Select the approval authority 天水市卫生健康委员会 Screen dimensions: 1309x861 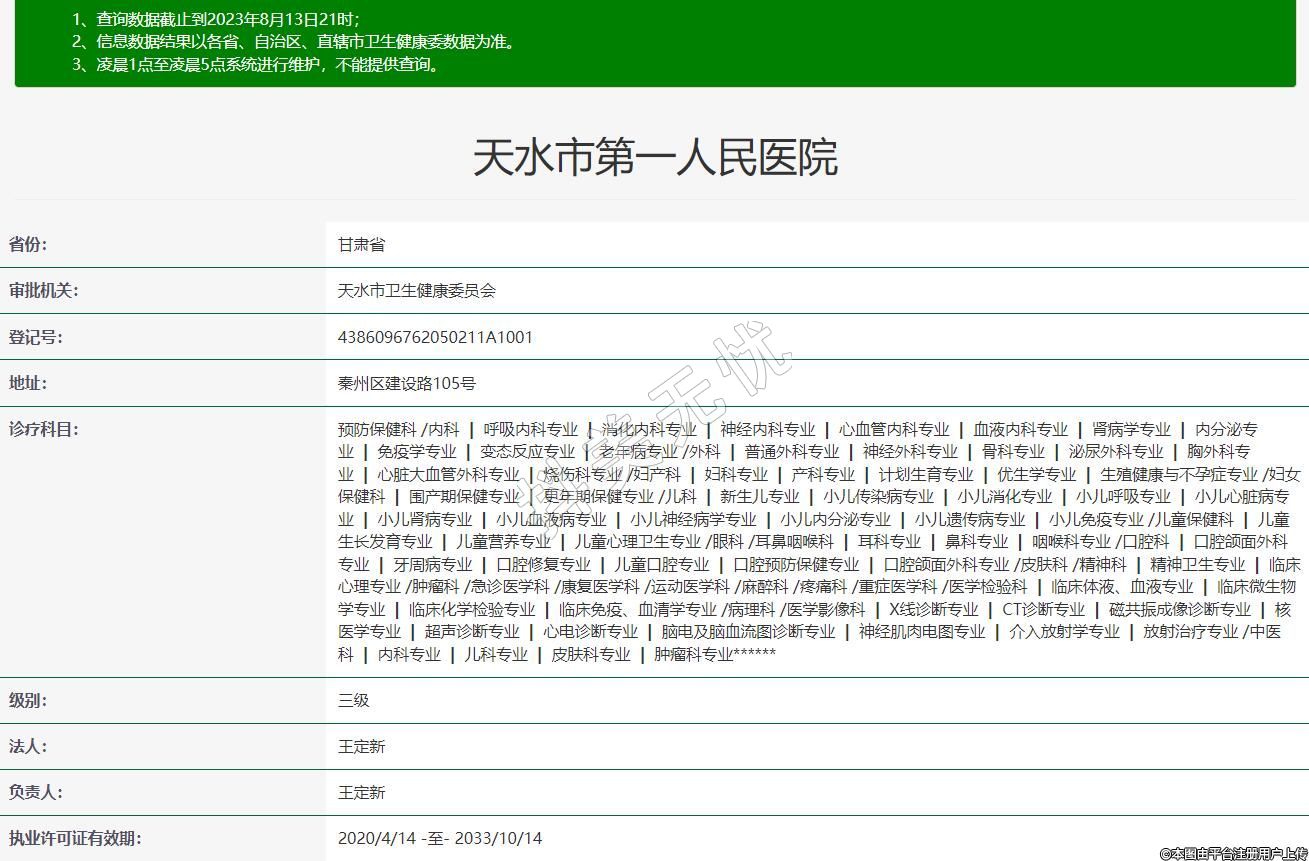(416, 291)
